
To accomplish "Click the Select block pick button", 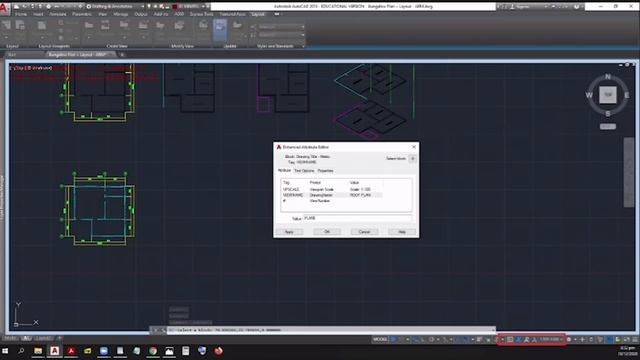I will 413,158.
